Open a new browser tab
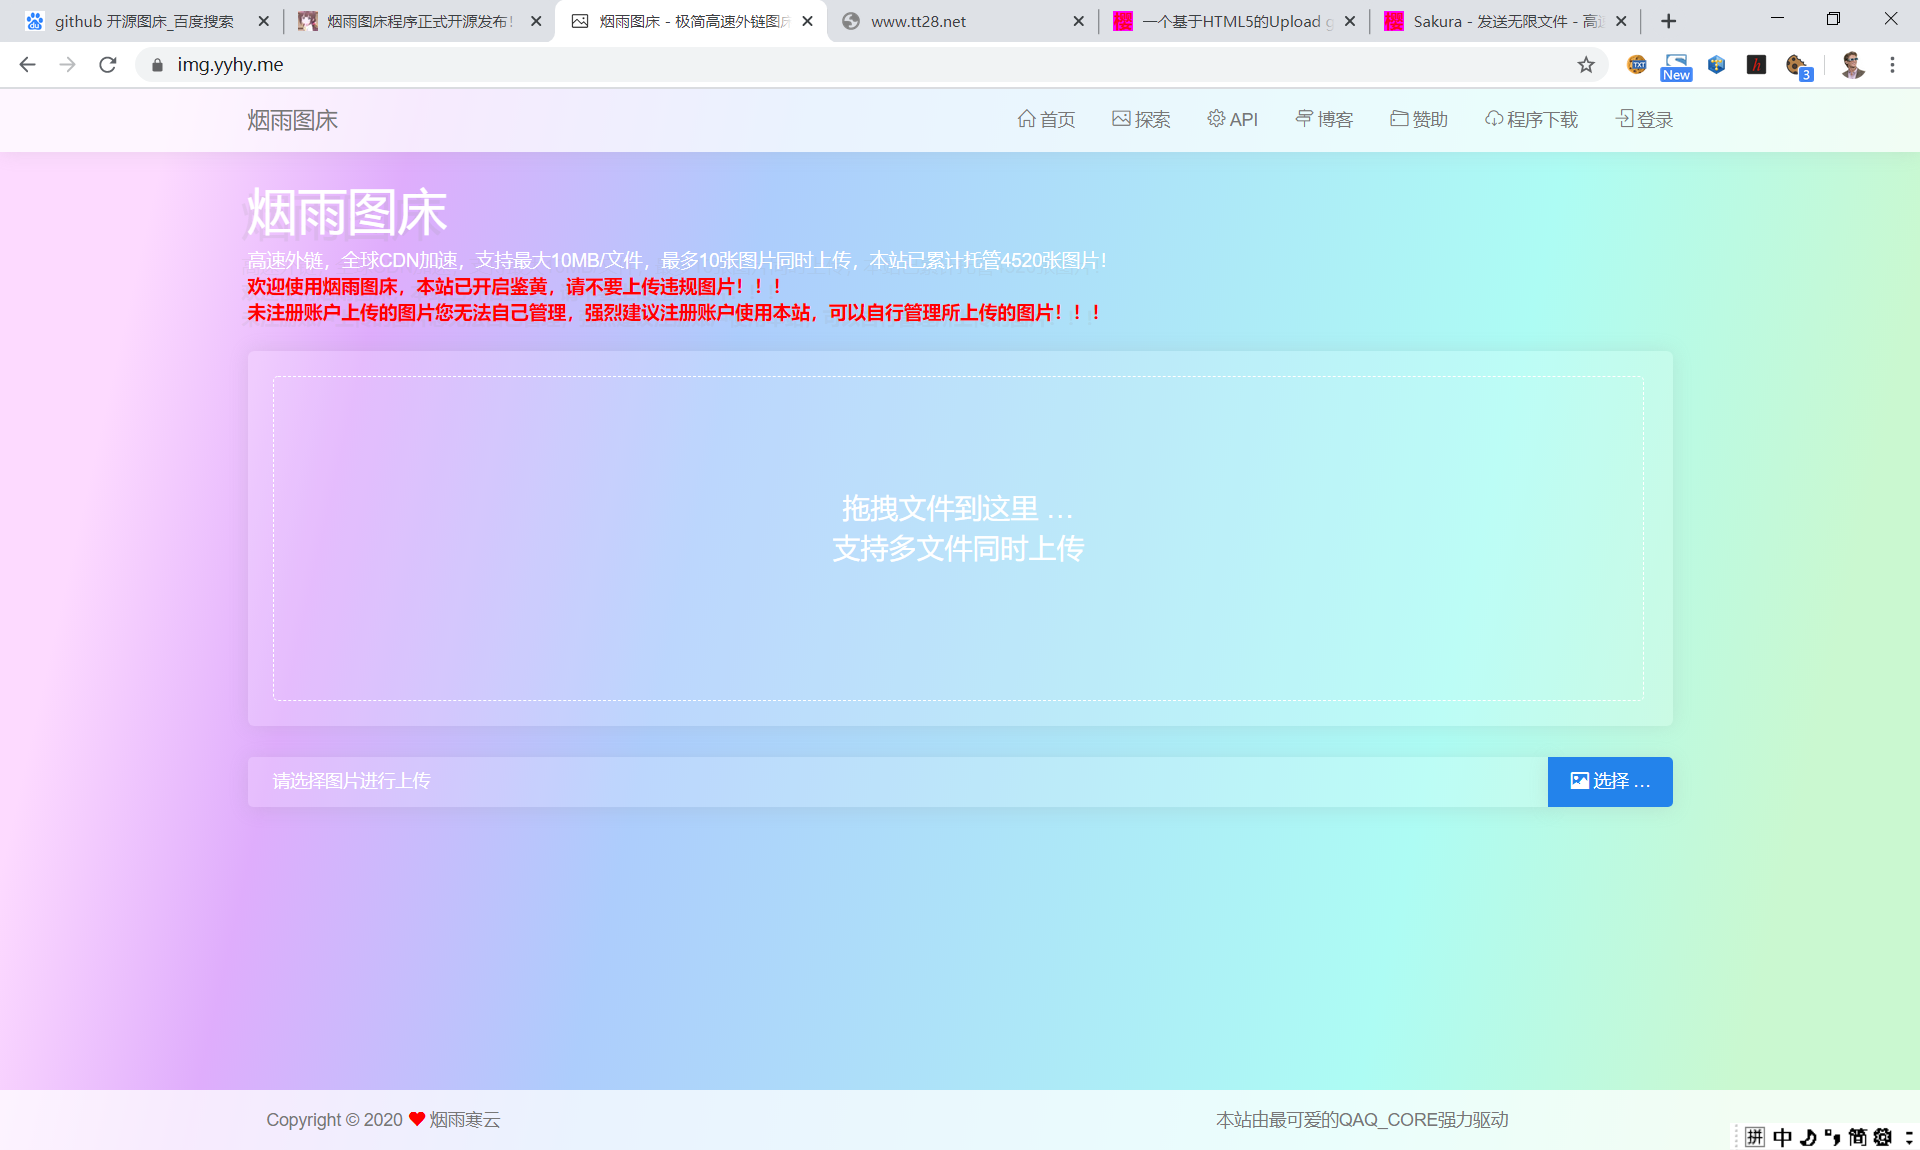This screenshot has height=1150, width=1920. click(x=1668, y=21)
